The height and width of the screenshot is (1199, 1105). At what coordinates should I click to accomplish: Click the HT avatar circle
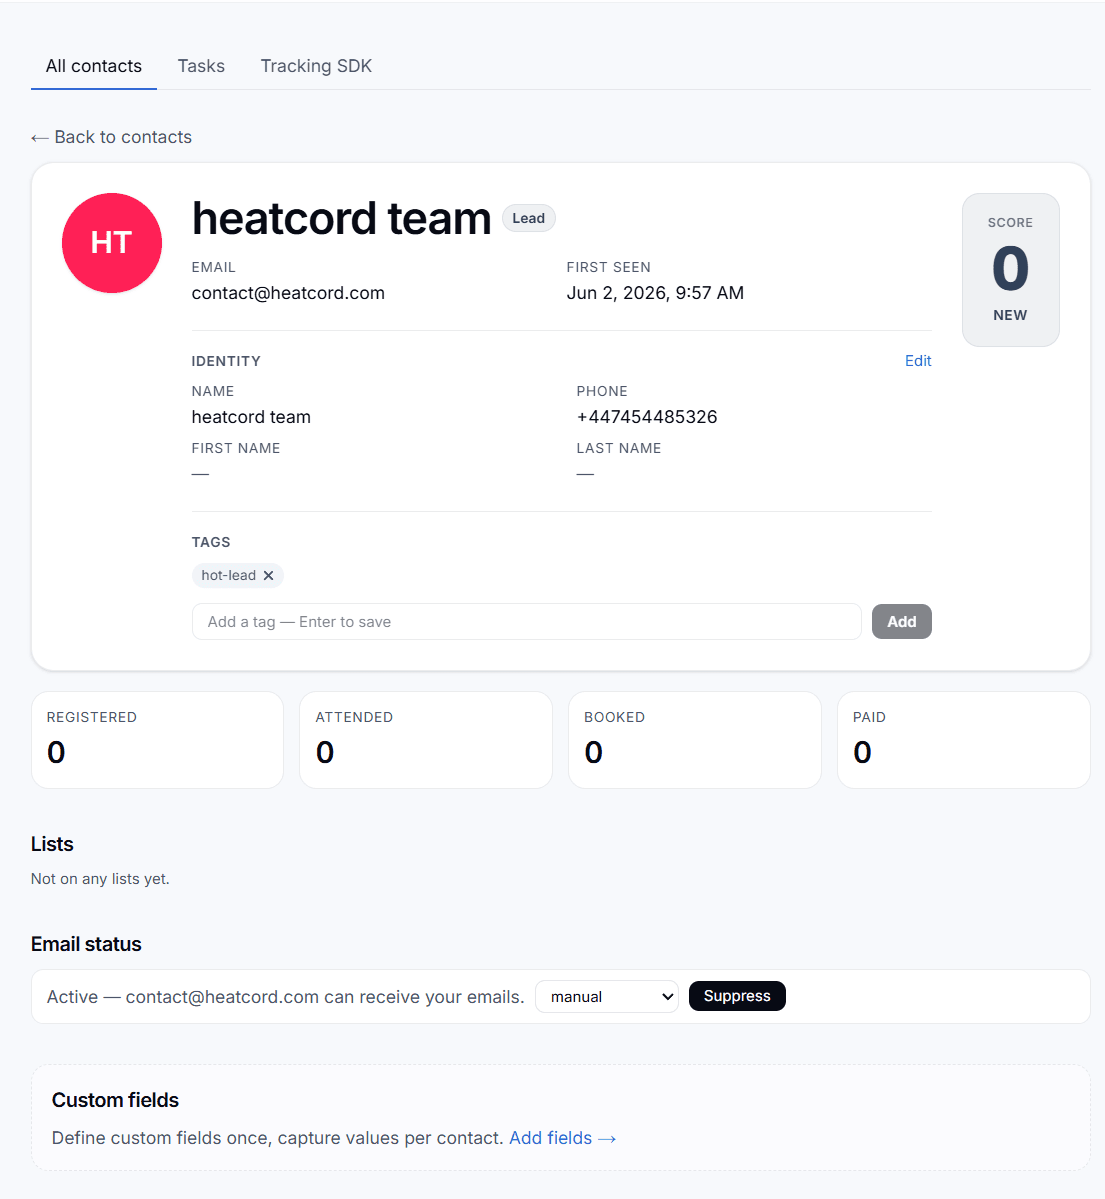(112, 243)
